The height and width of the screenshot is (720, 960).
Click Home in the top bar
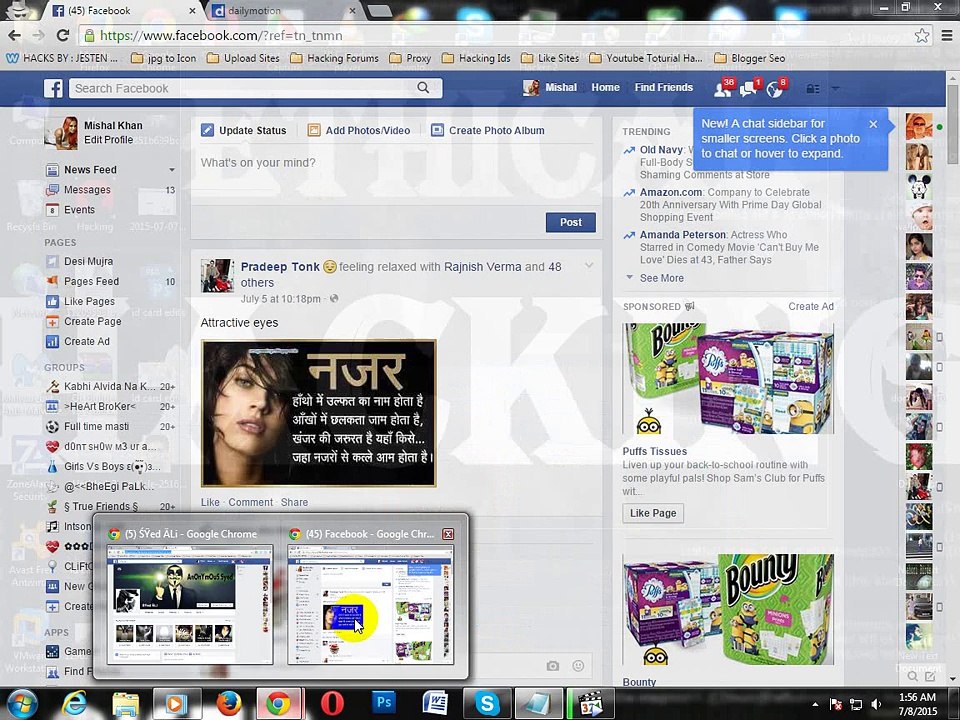point(606,88)
